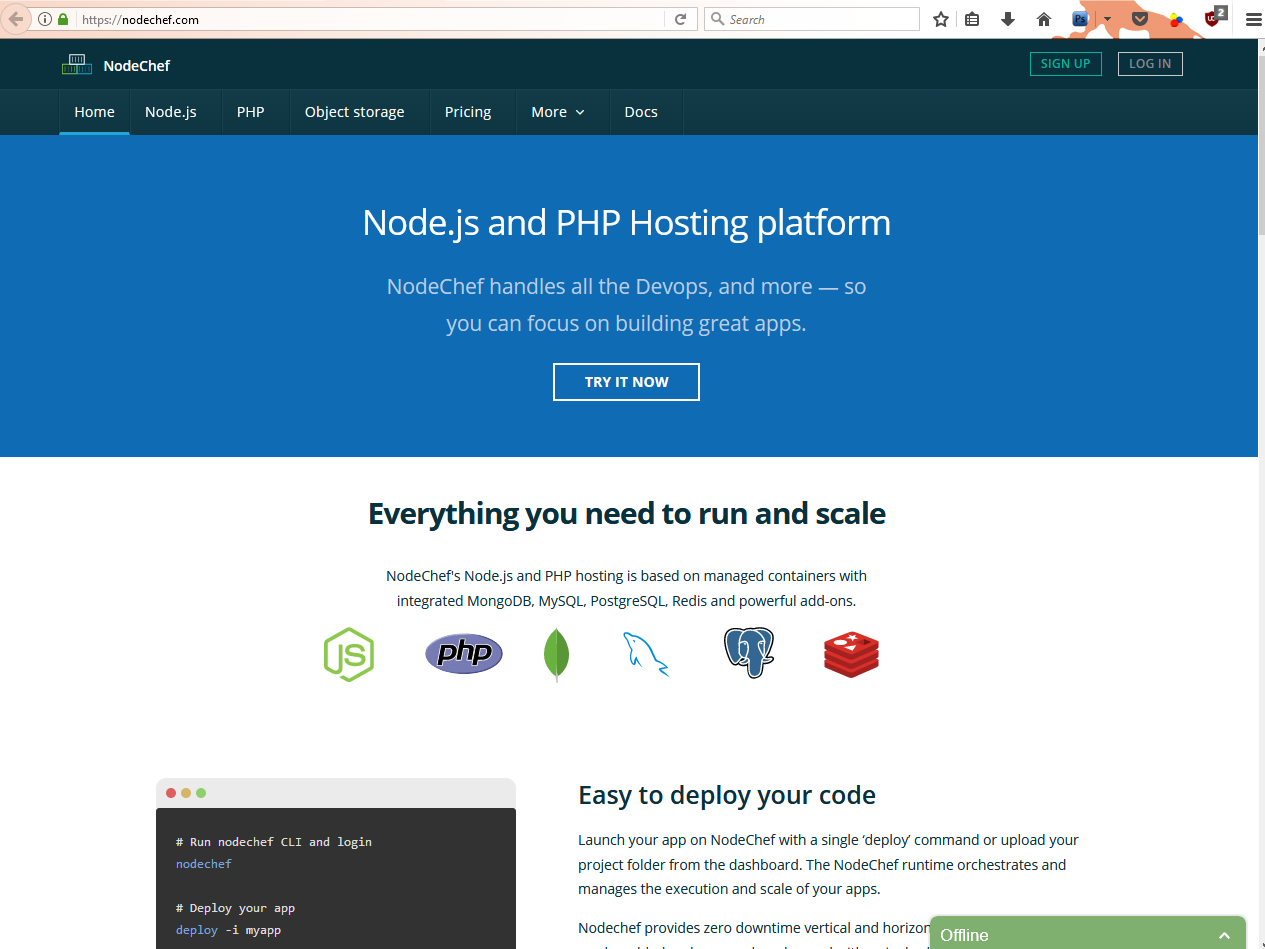Open the Offline chat bar
This screenshot has height=949, width=1265.
(x=1088, y=934)
